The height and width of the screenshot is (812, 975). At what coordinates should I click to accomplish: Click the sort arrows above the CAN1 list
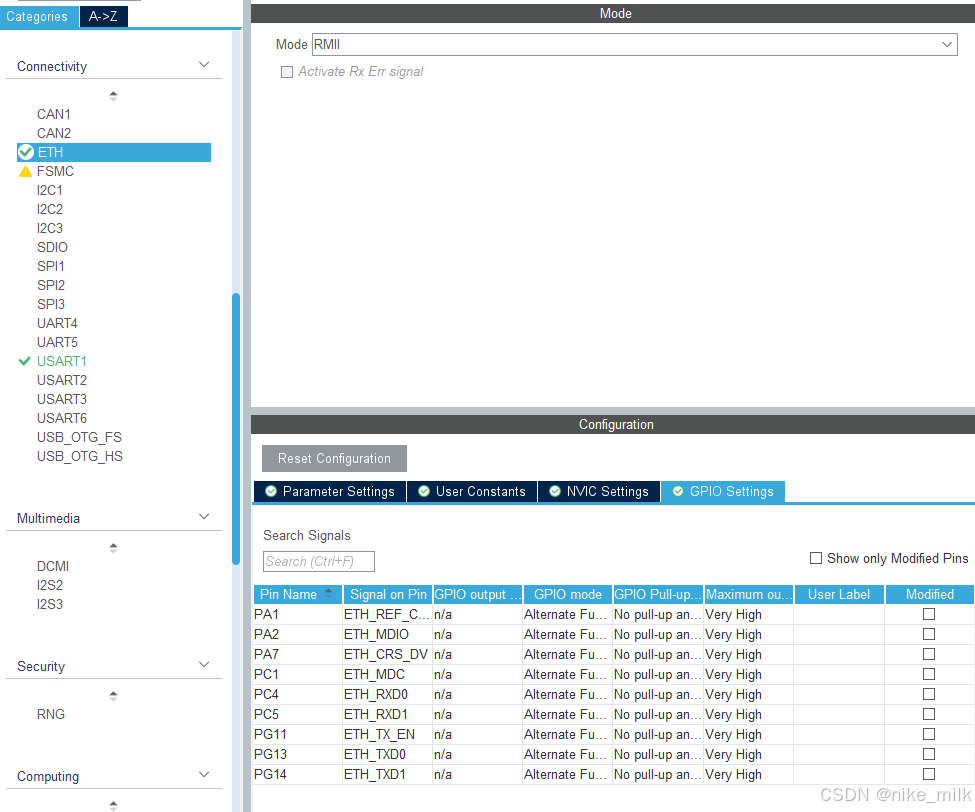point(113,95)
